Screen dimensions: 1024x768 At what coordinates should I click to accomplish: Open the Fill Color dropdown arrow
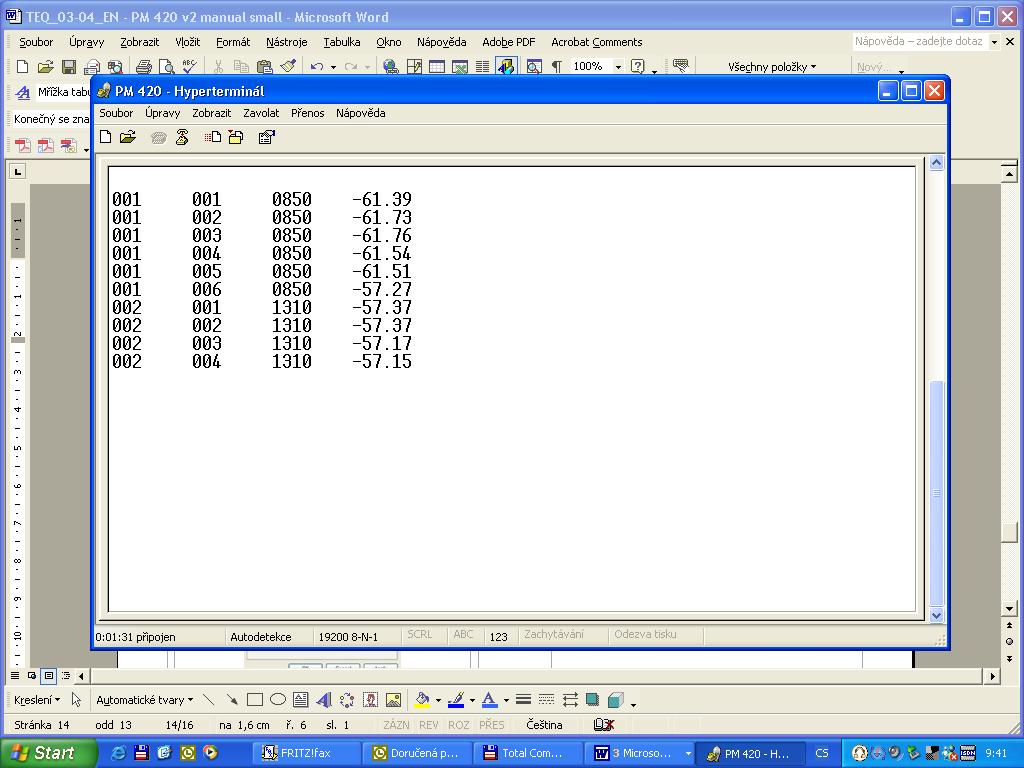pyautogui.click(x=438, y=701)
